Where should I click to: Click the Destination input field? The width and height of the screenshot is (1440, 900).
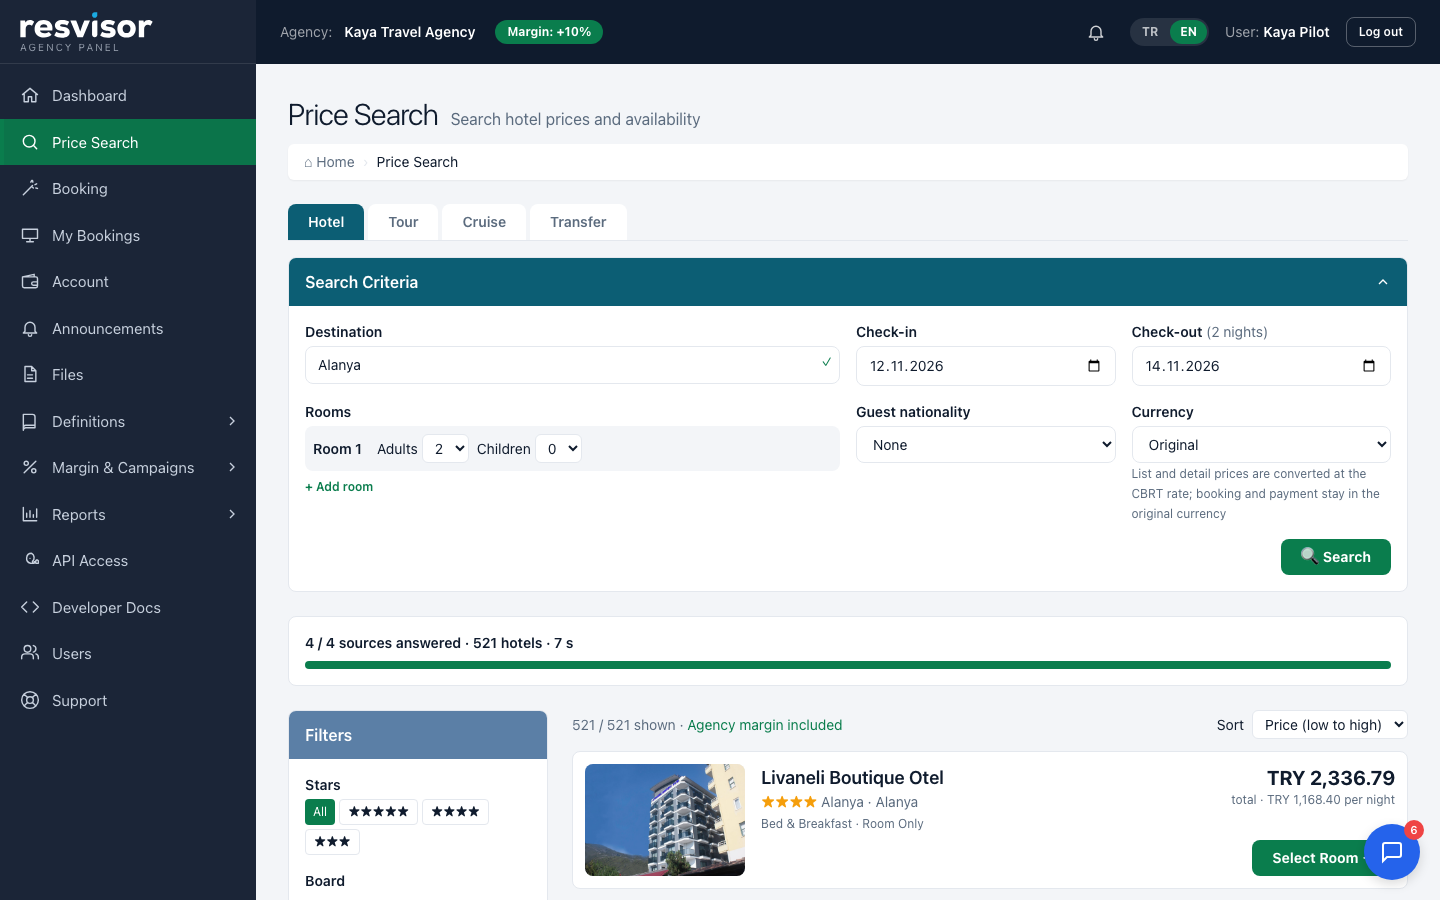tap(572, 365)
